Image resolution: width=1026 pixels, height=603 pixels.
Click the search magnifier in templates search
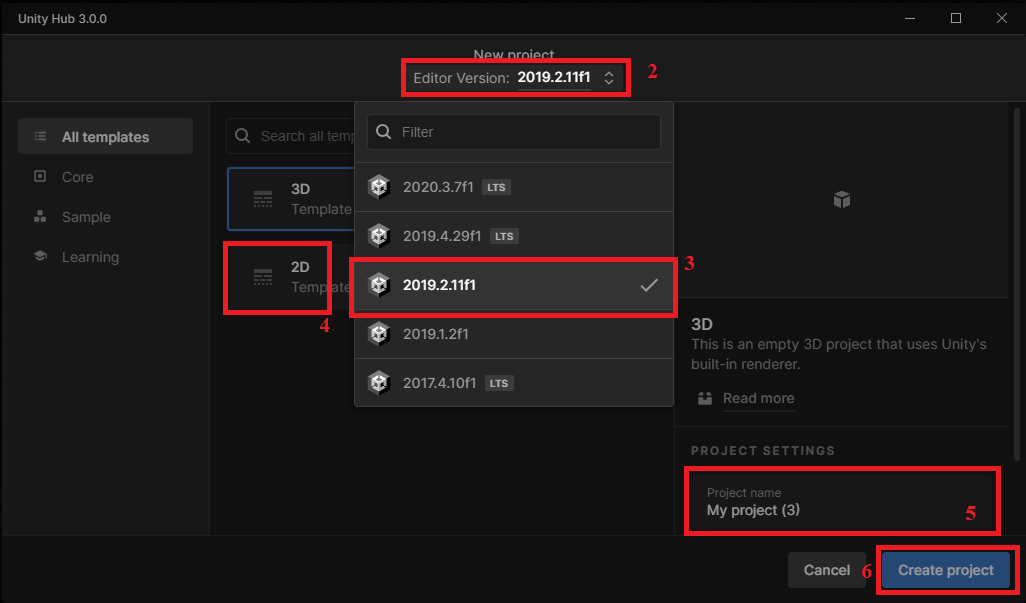point(243,136)
